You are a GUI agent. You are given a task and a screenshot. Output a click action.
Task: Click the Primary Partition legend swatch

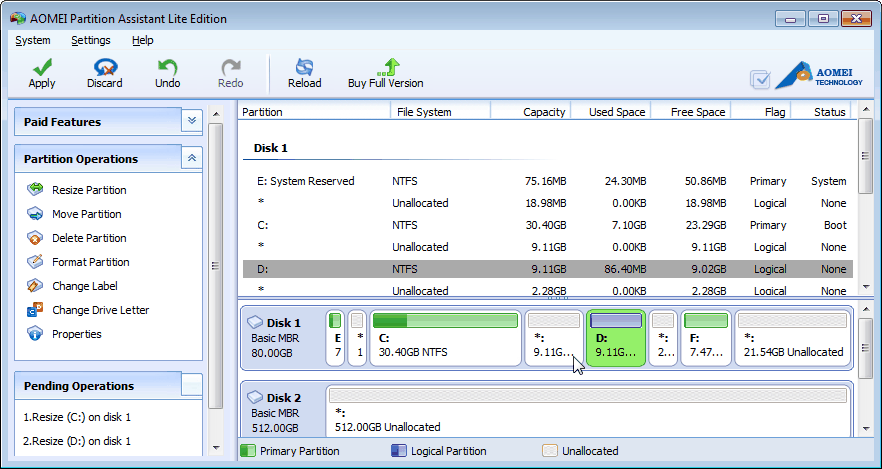248,451
